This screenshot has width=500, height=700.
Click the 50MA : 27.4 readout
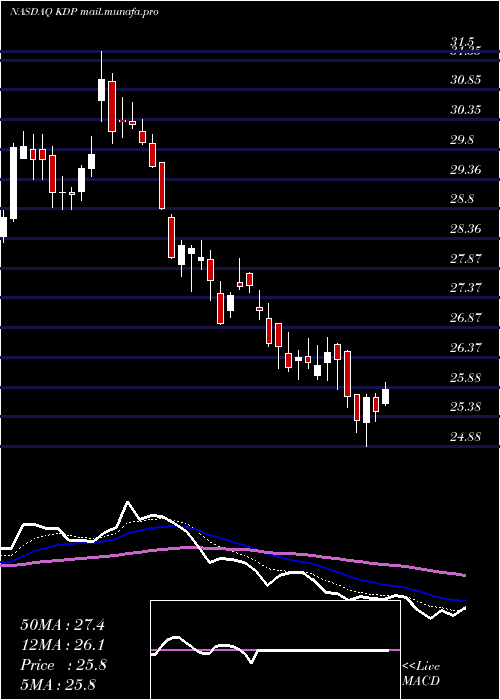(x=63, y=625)
